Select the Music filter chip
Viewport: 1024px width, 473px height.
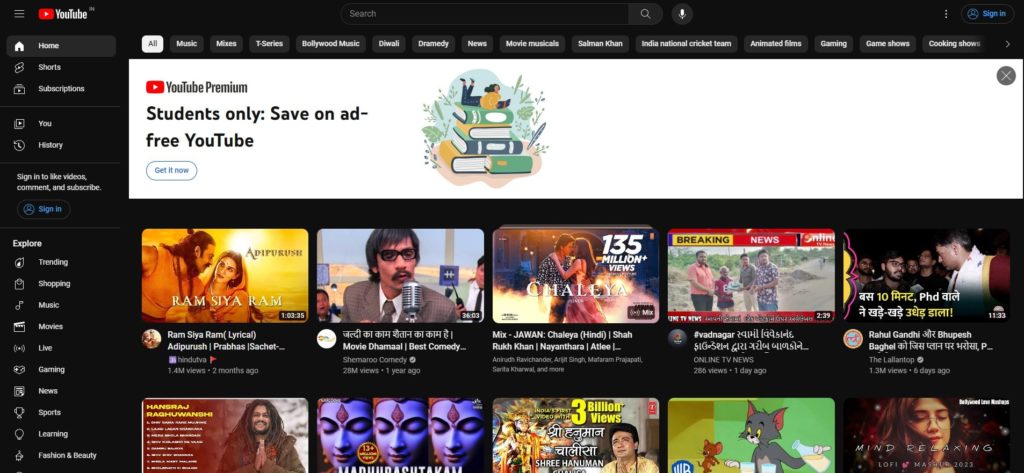[187, 44]
